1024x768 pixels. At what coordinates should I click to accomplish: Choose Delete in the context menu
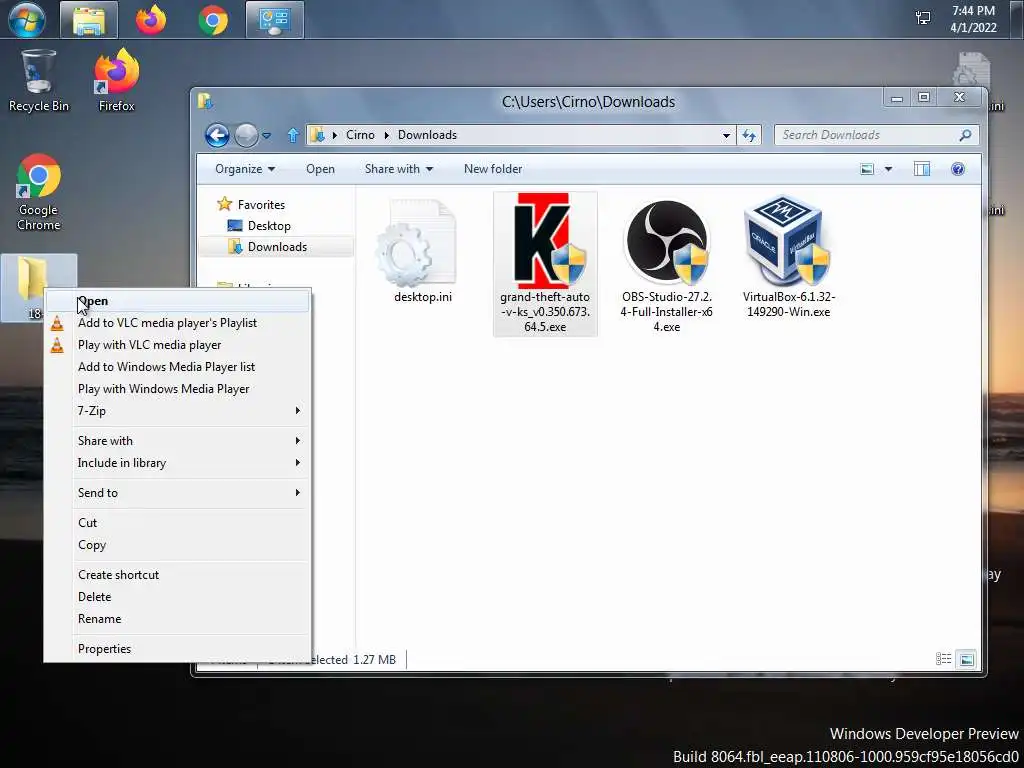177,597
